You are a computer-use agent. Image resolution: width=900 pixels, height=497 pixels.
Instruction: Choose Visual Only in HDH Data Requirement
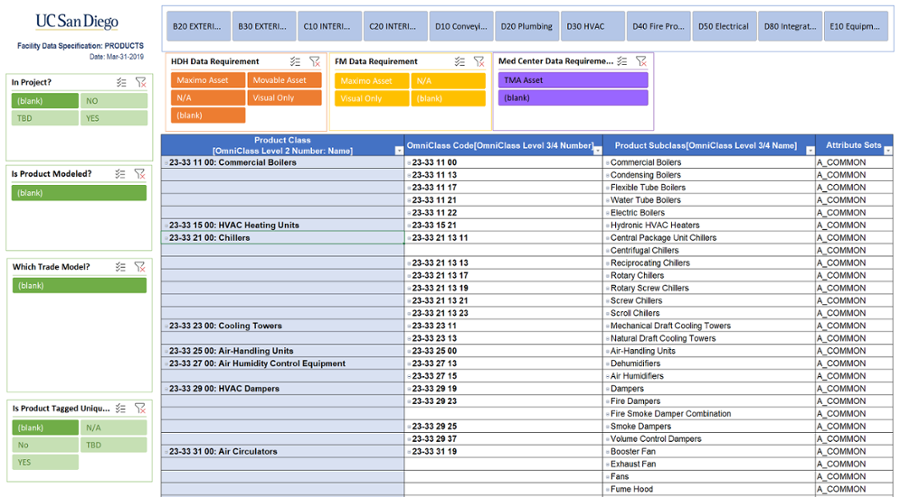coord(285,98)
